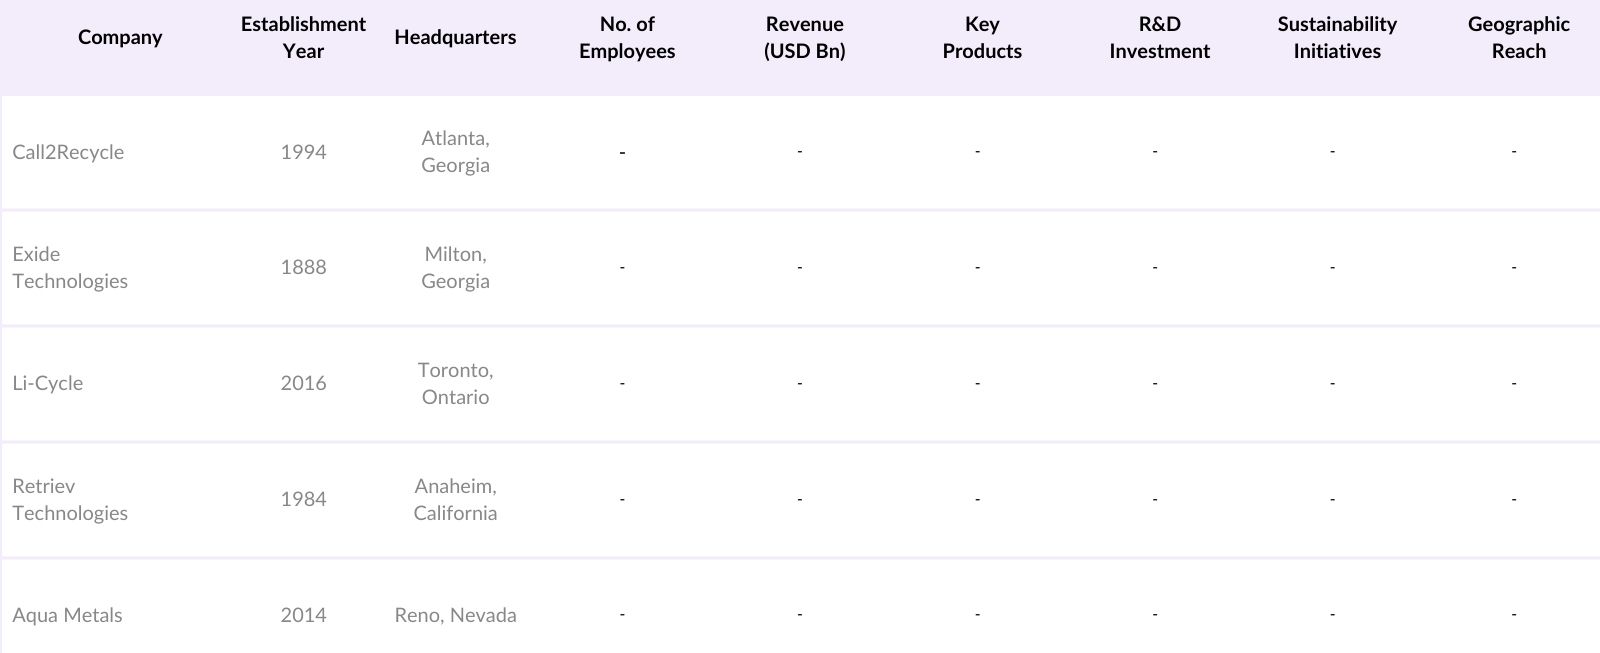
Task: Click the Li-Cycle company name
Action: tap(48, 383)
